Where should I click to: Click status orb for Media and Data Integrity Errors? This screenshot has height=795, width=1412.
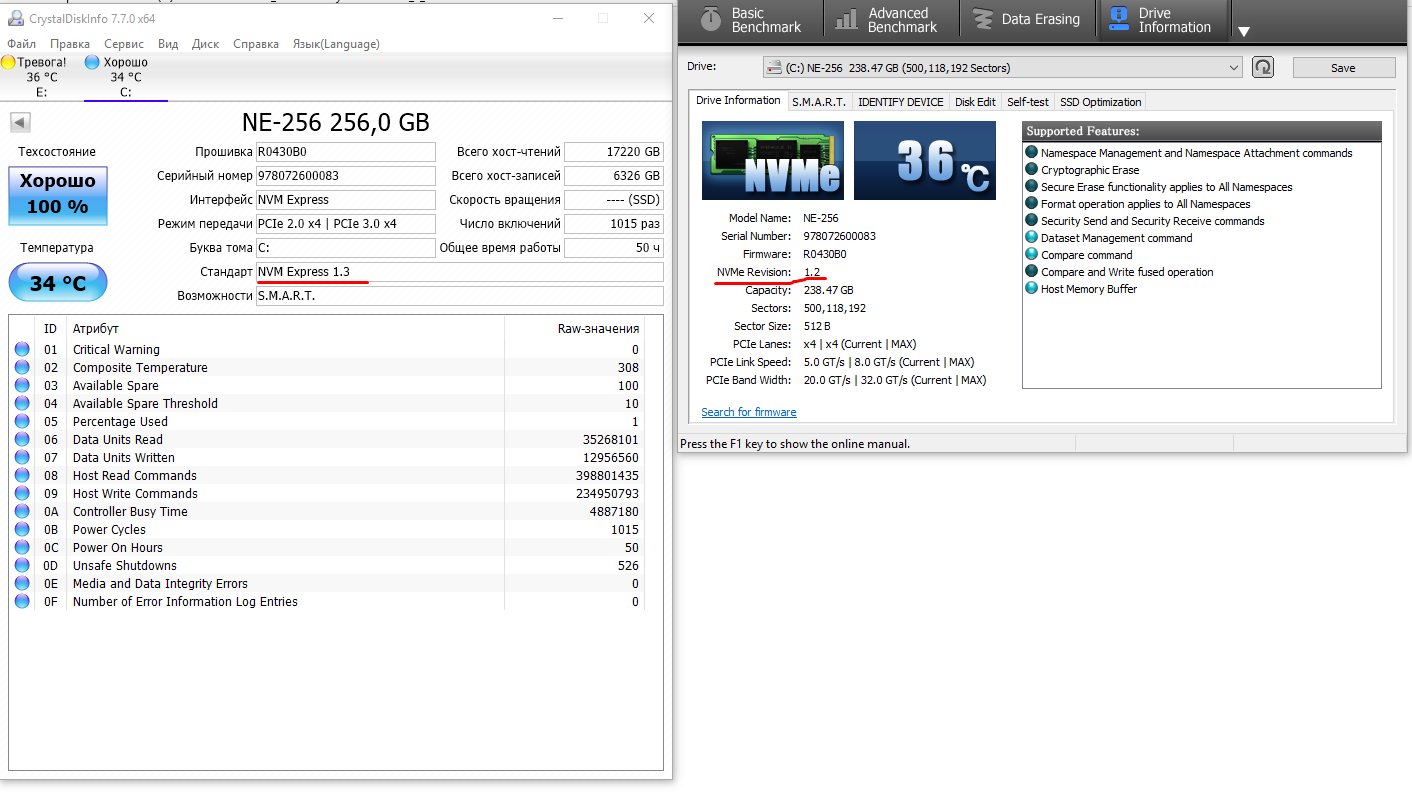pos(22,584)
